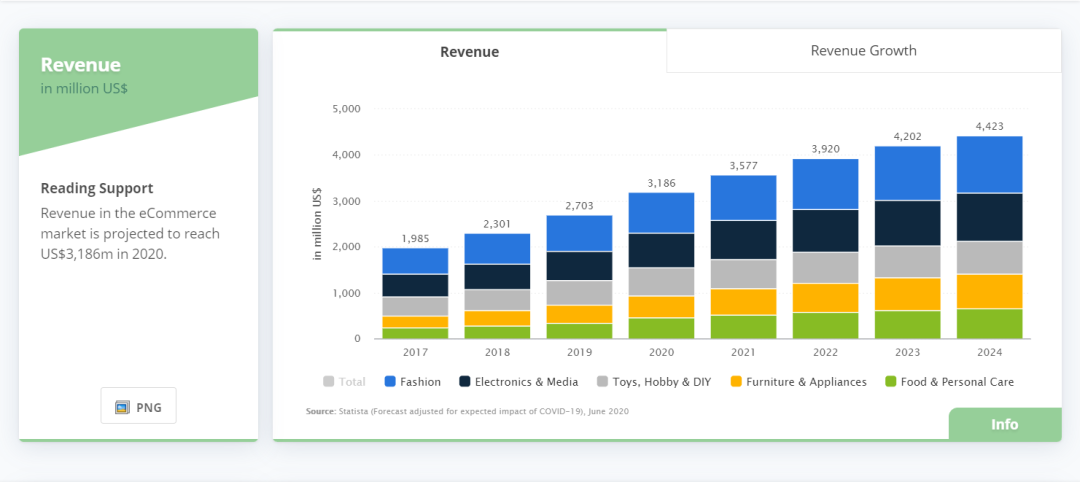Click the 3,577 total label
The width and height of the screenshot is (1080, 482).
(x=743, y=165)
